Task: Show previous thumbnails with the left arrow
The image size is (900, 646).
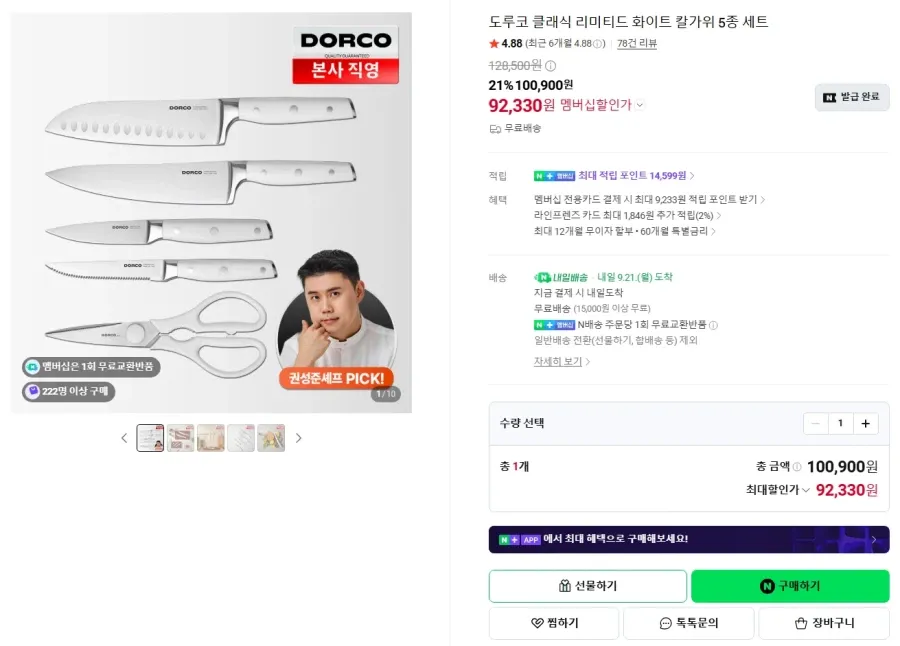Action: coord(124,438)
